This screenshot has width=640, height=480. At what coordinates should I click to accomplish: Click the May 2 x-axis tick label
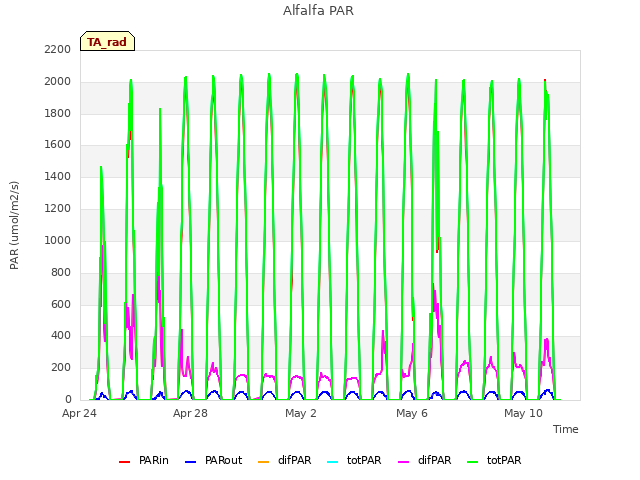[x=301, y=413]
